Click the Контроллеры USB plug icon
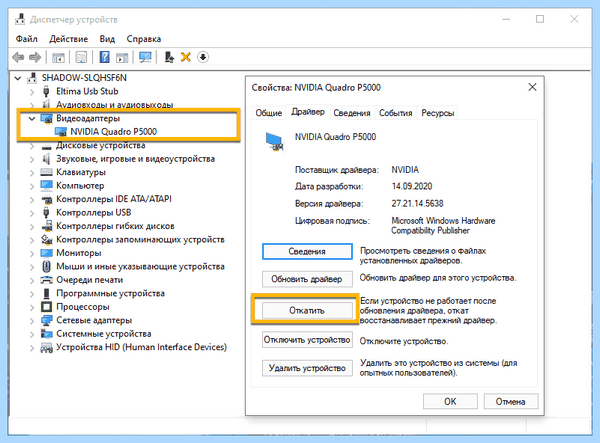 [x=46, y=212]
